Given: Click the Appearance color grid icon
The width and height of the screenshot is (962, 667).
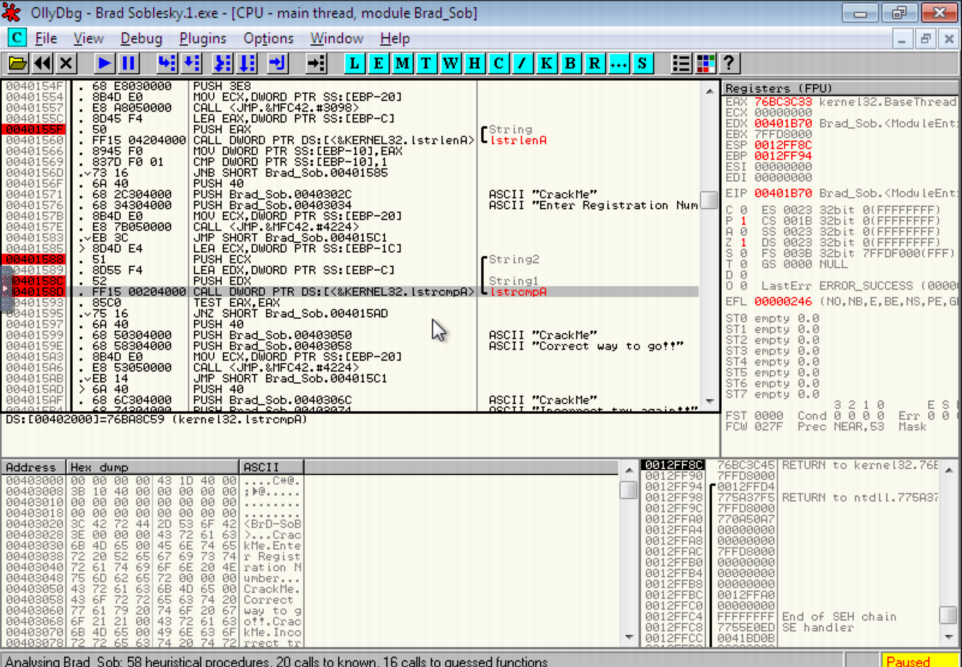Looking at the screenshot, I should pyautogui.click(x=704, y=63).
